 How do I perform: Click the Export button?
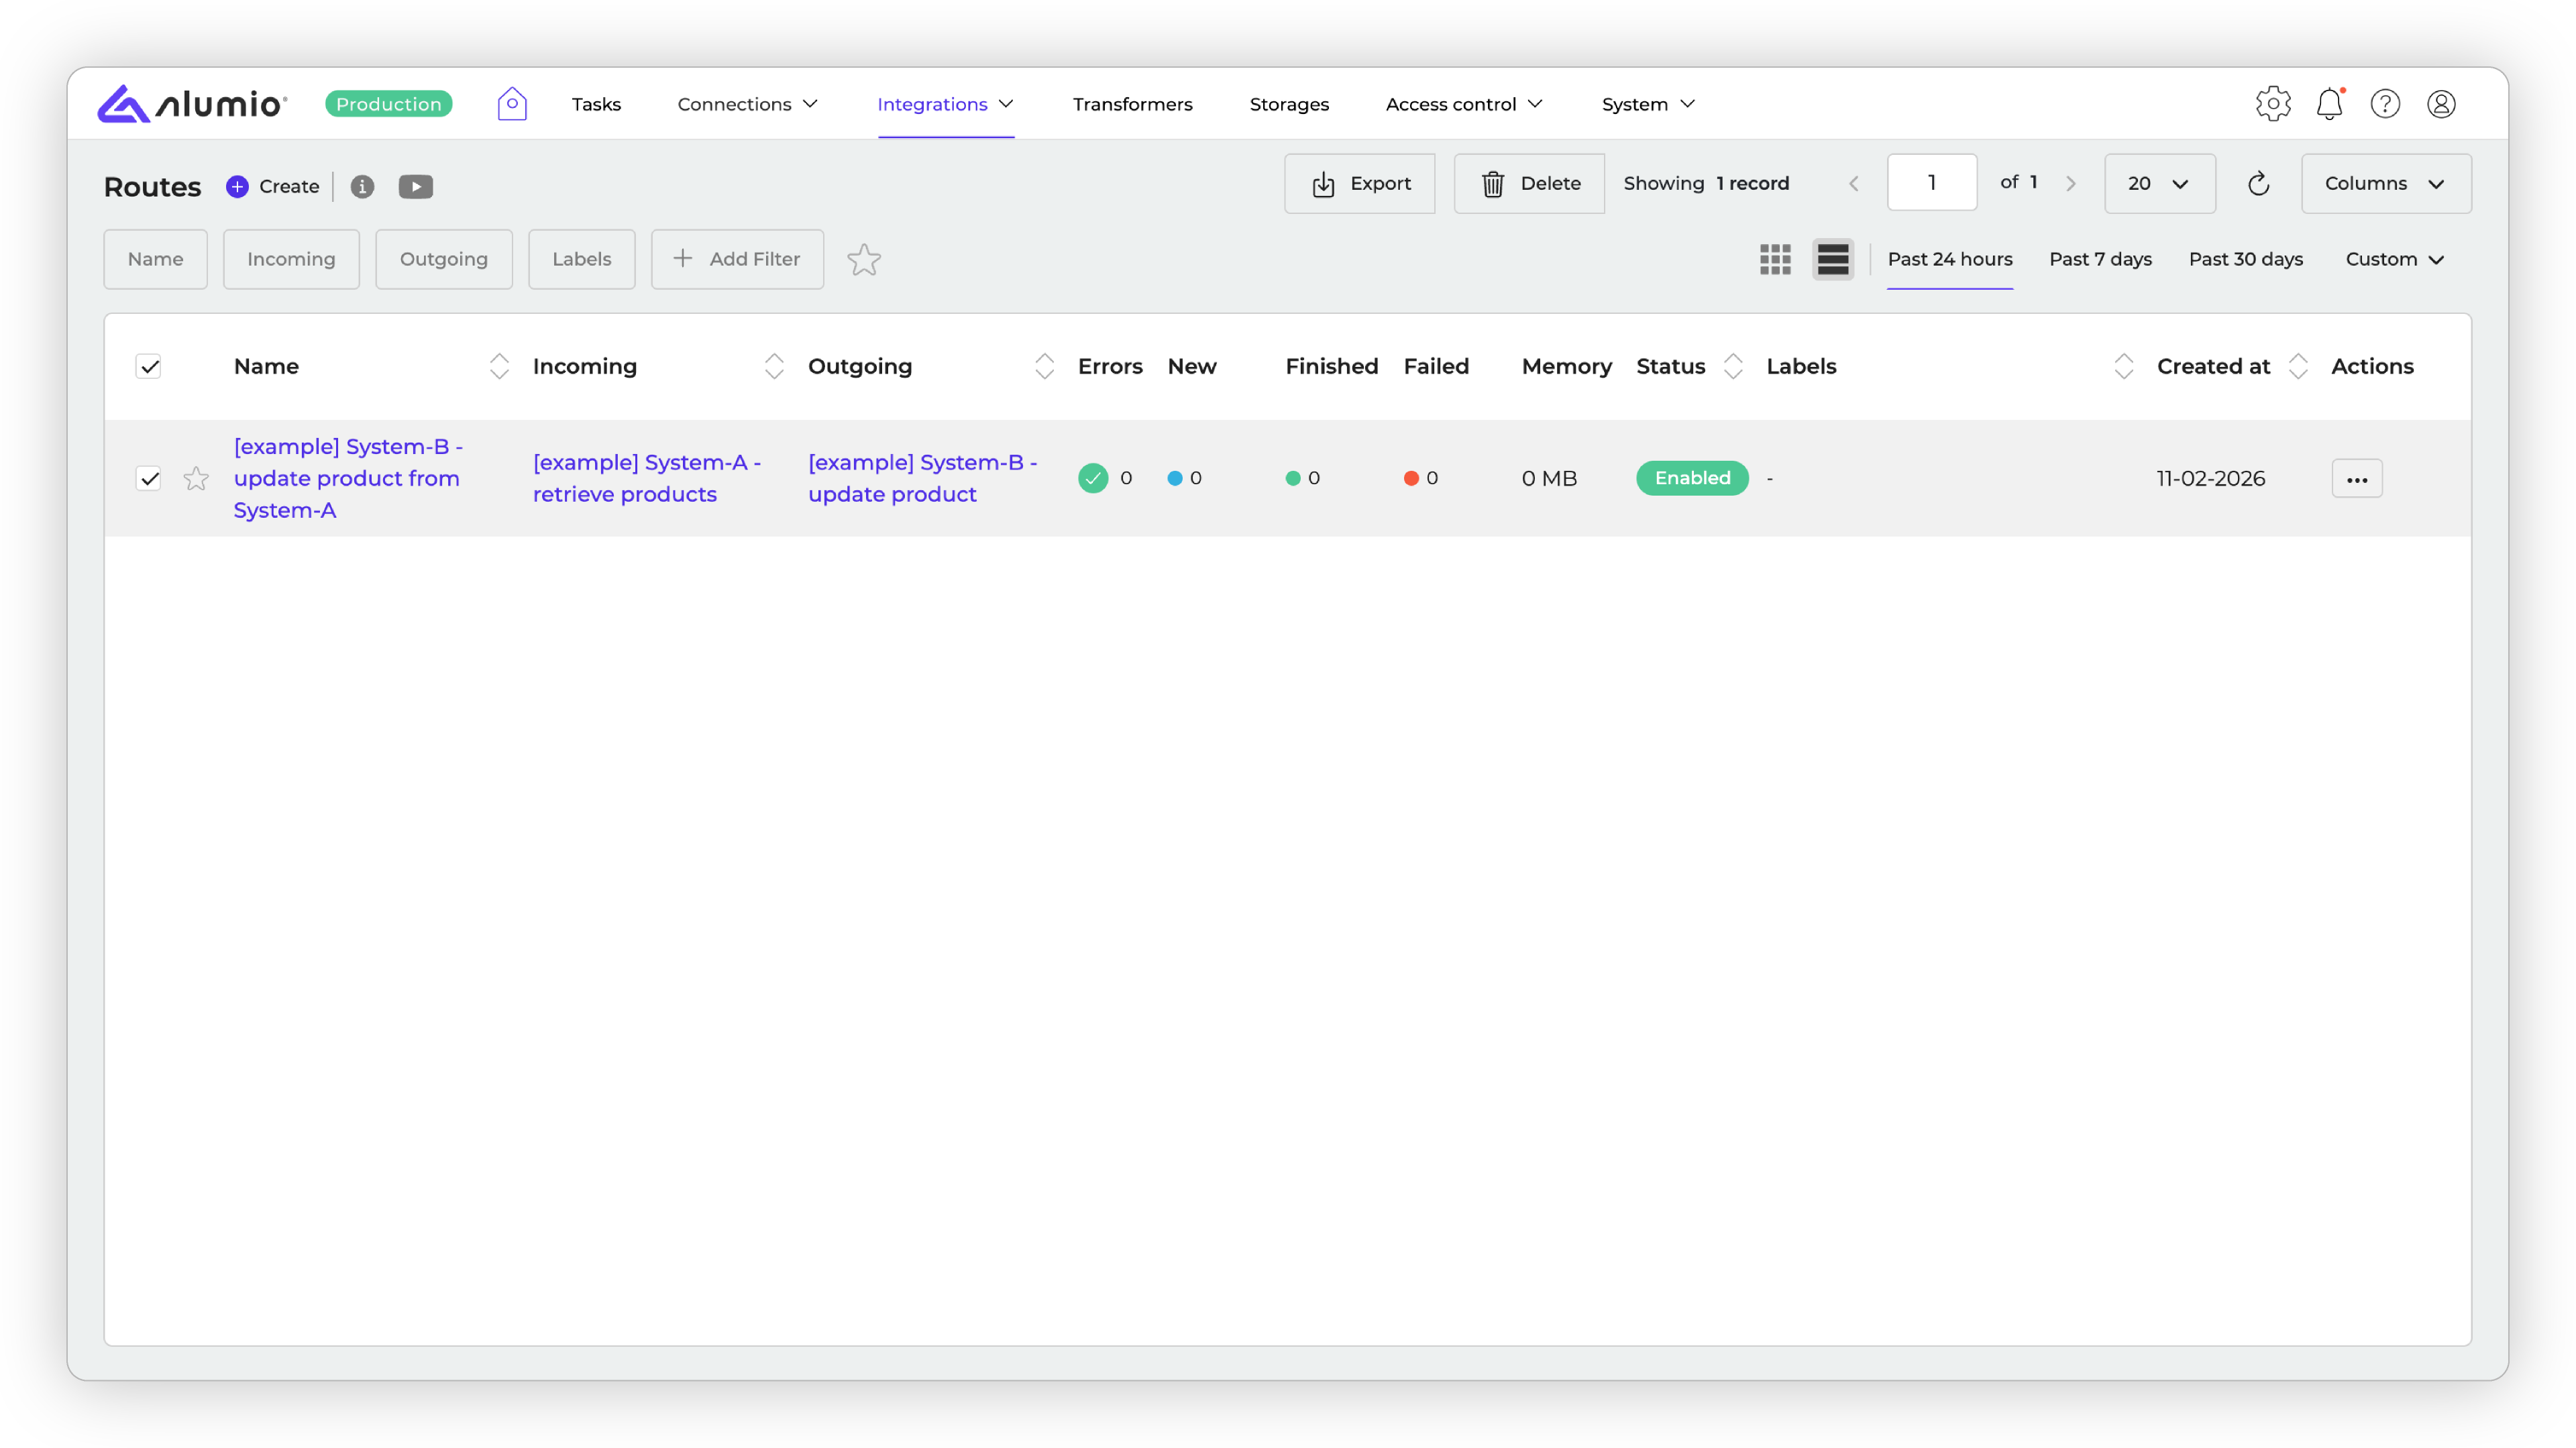[1359, 184]
